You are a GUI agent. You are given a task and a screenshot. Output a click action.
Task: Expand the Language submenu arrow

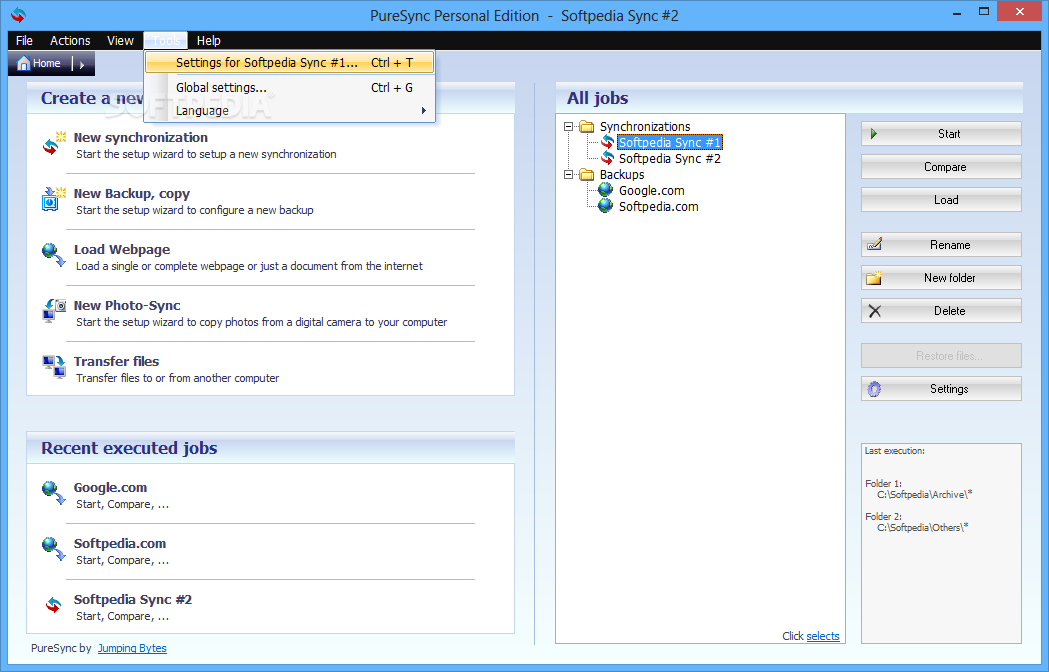423,110
